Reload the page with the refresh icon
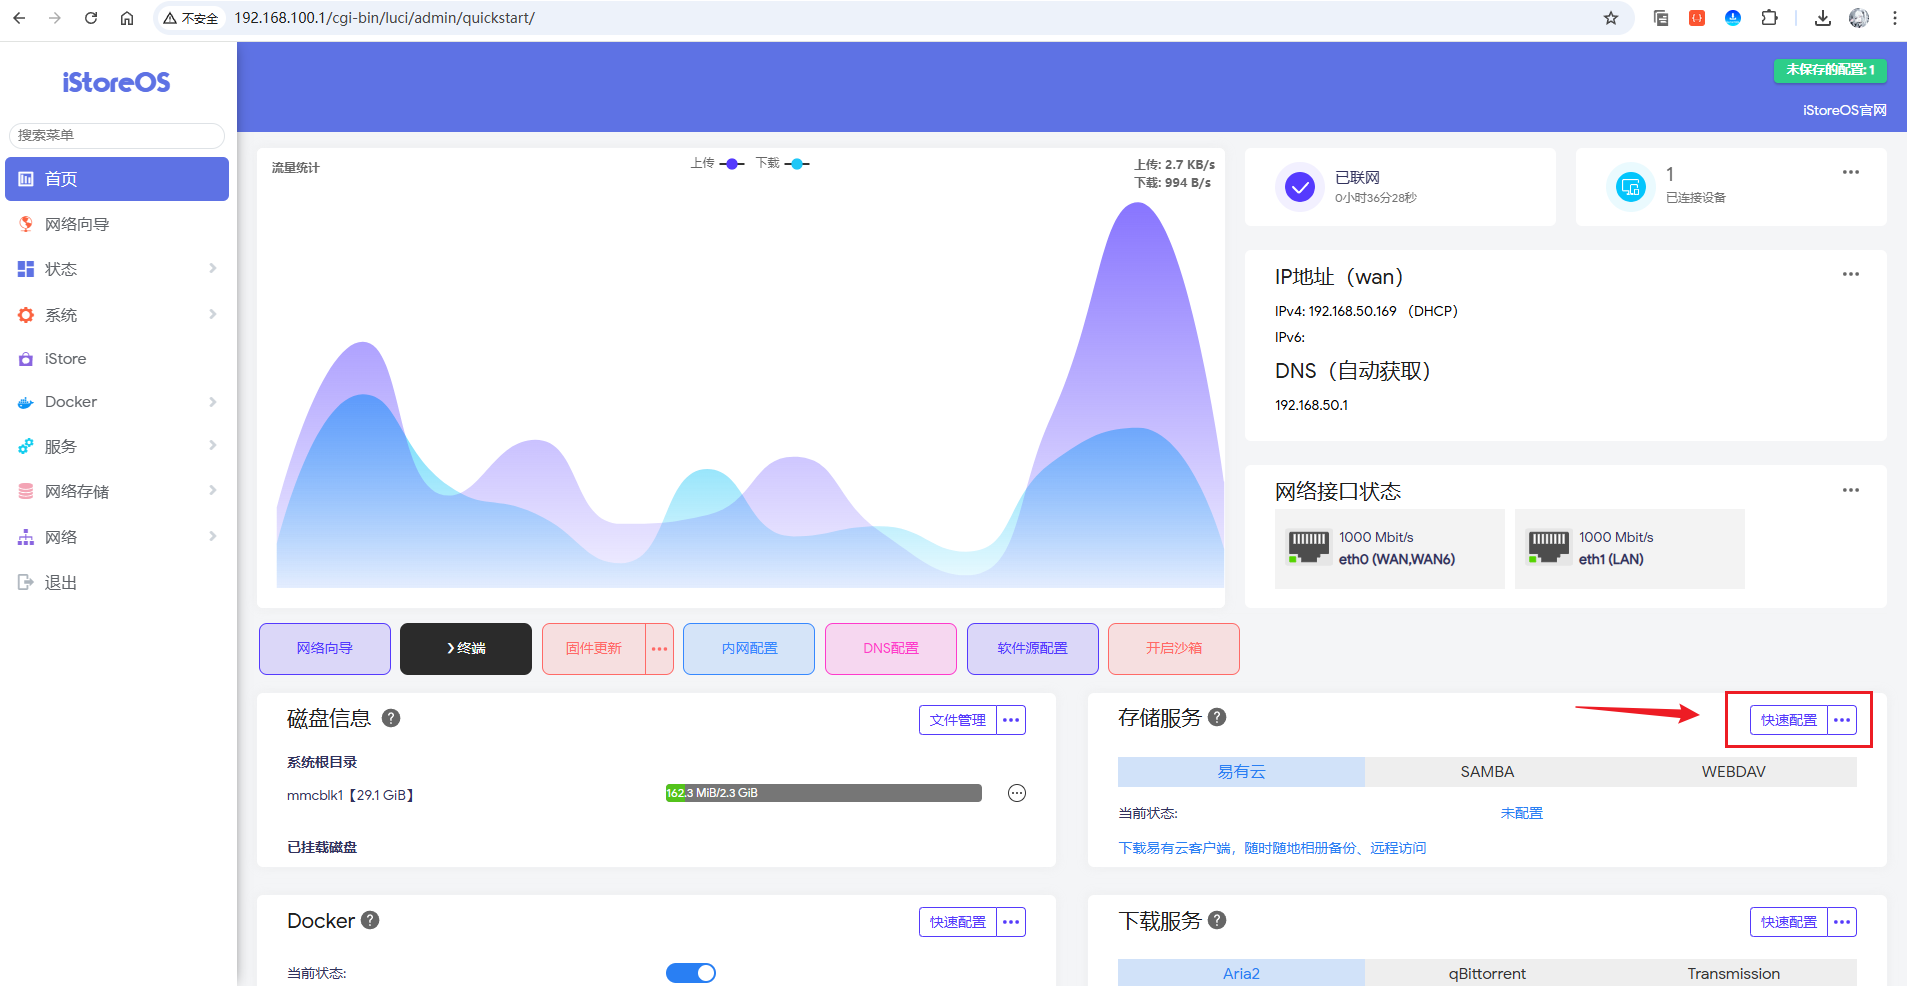This screenshot has width=1907, height=986. (x=91, y=18)
